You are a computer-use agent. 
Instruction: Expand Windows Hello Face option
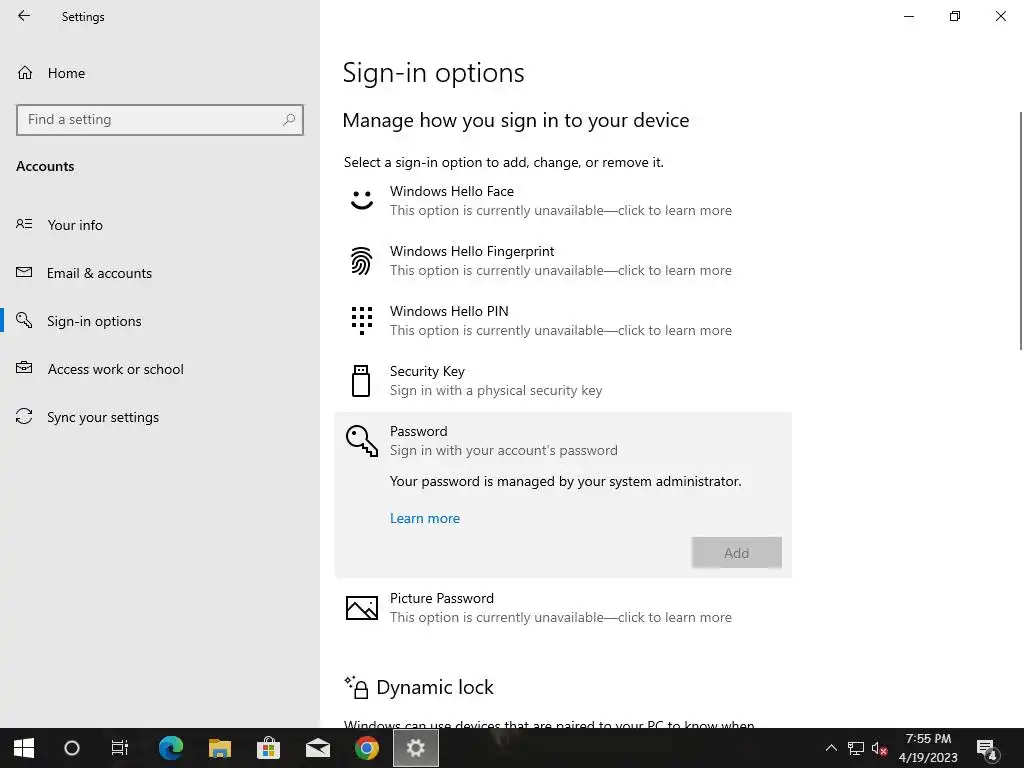click(563, 200)
